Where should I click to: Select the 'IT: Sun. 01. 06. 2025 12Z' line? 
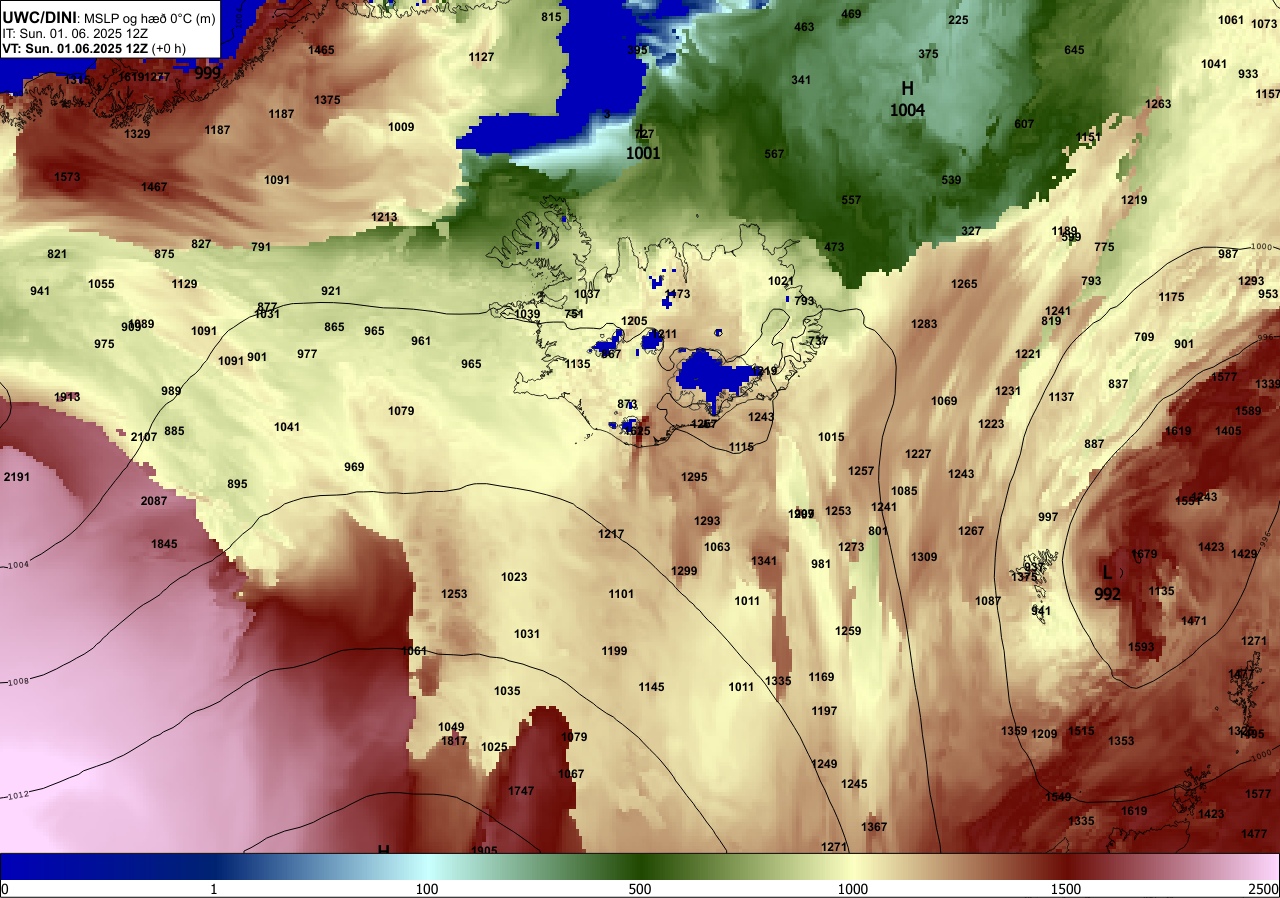click(74, 33)
